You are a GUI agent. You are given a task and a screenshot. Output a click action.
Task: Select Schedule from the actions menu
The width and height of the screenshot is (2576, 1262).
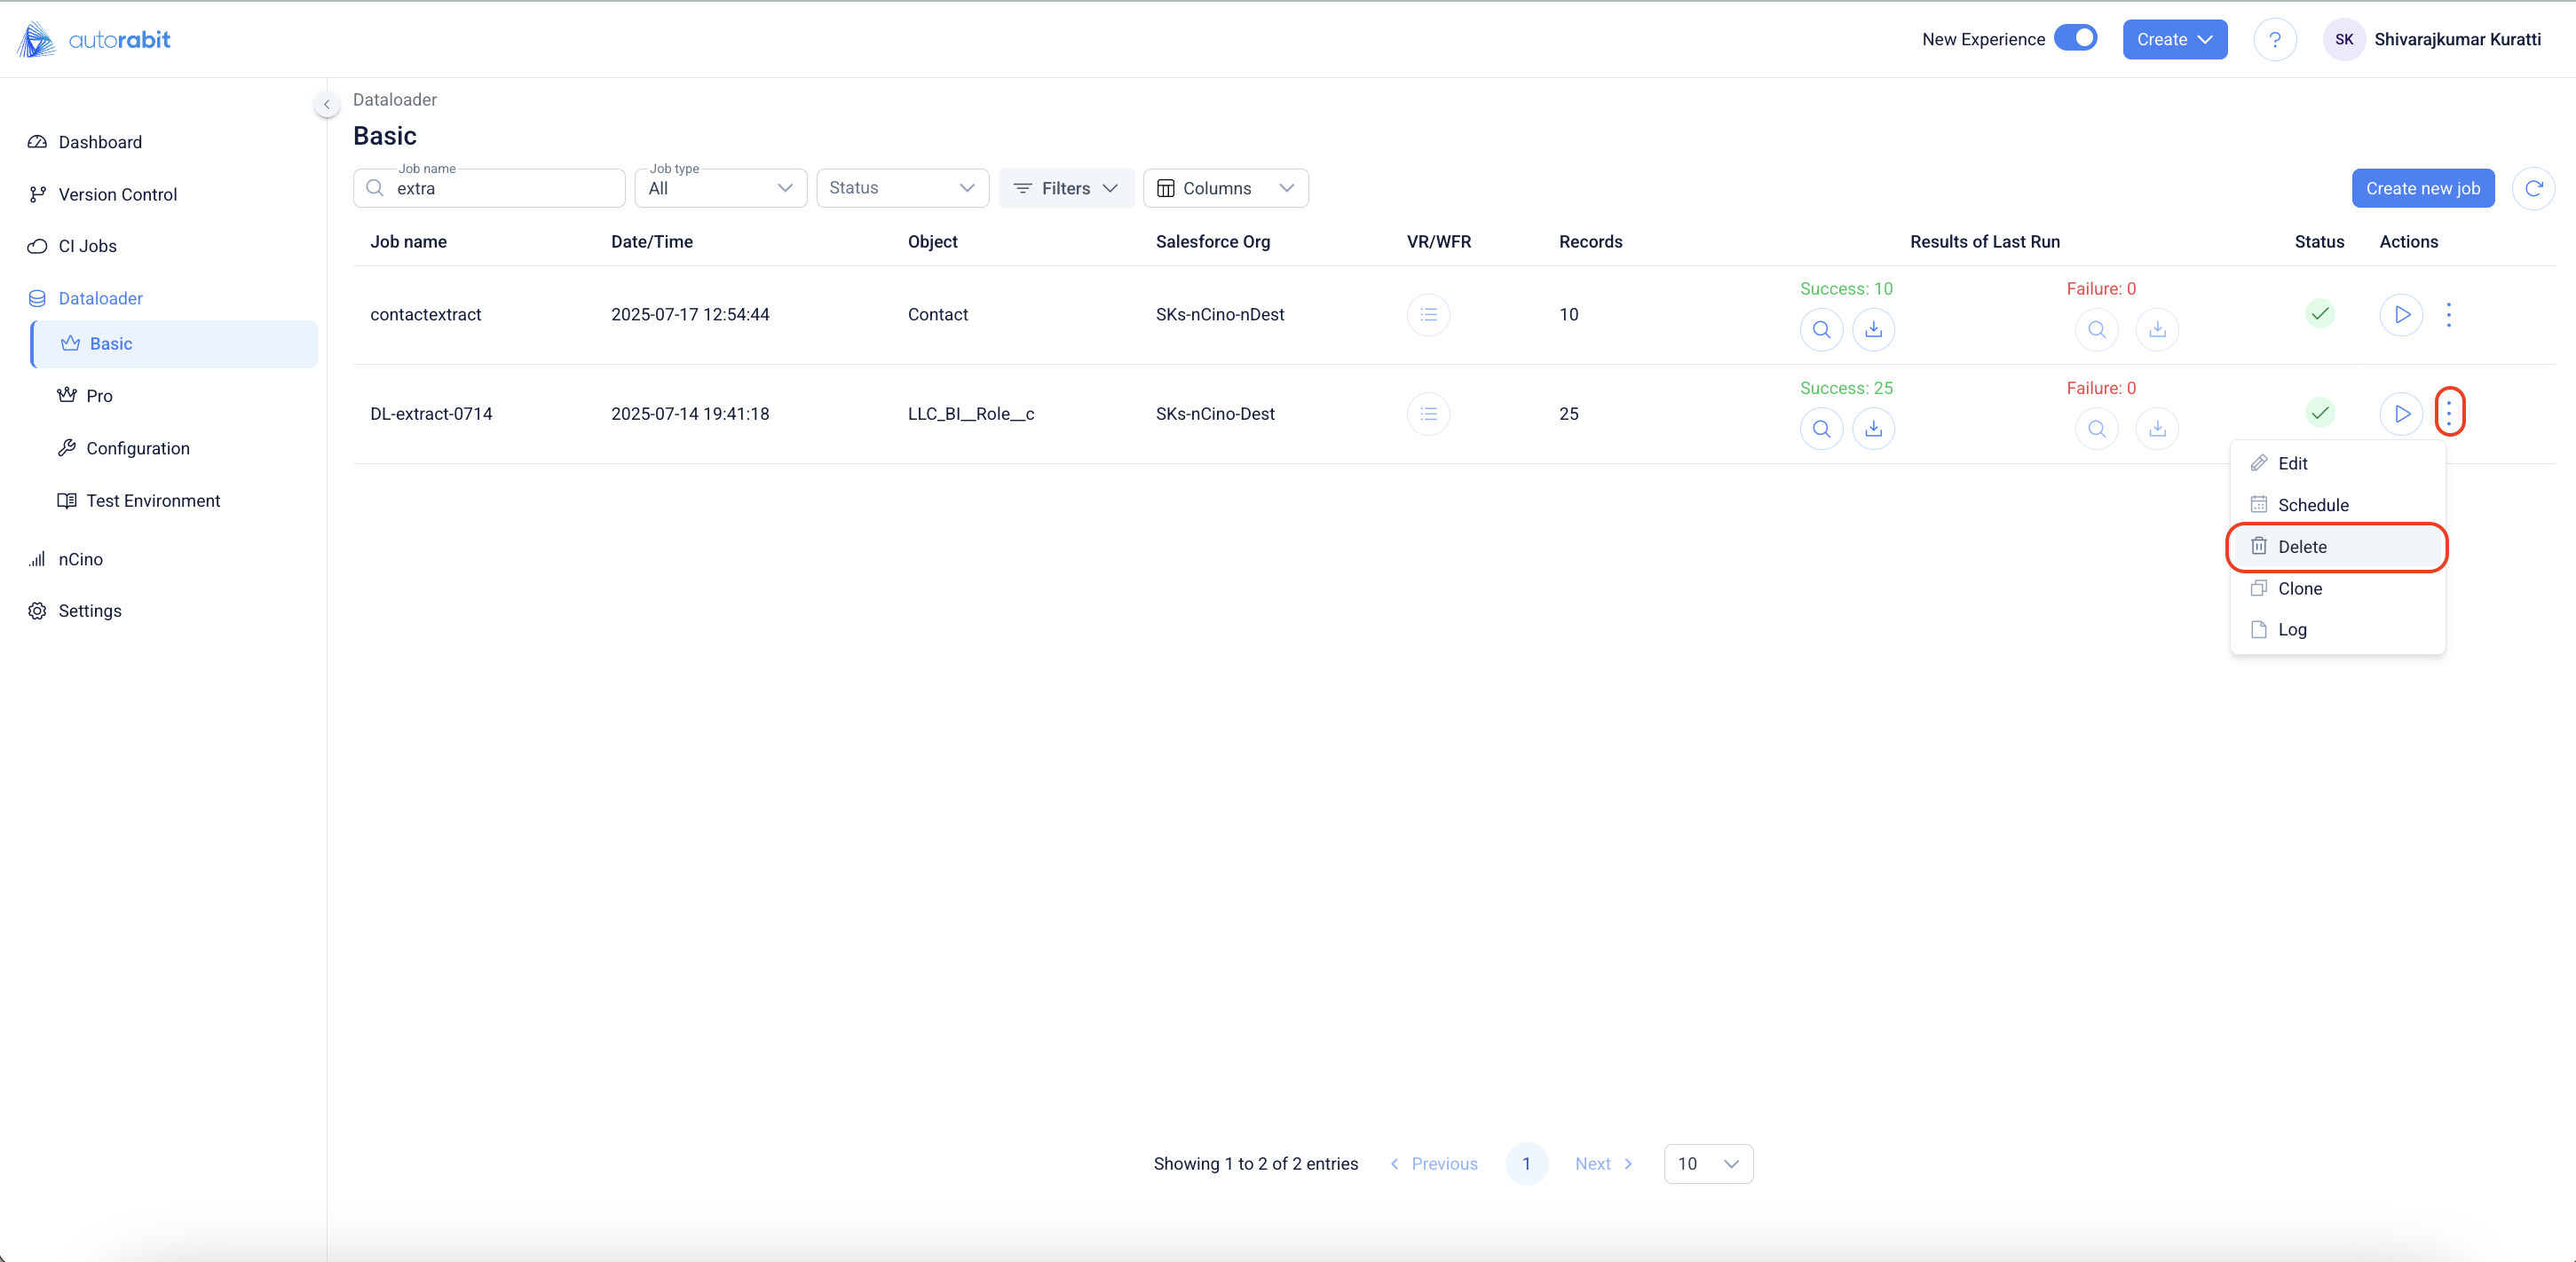click(2312, 505)
